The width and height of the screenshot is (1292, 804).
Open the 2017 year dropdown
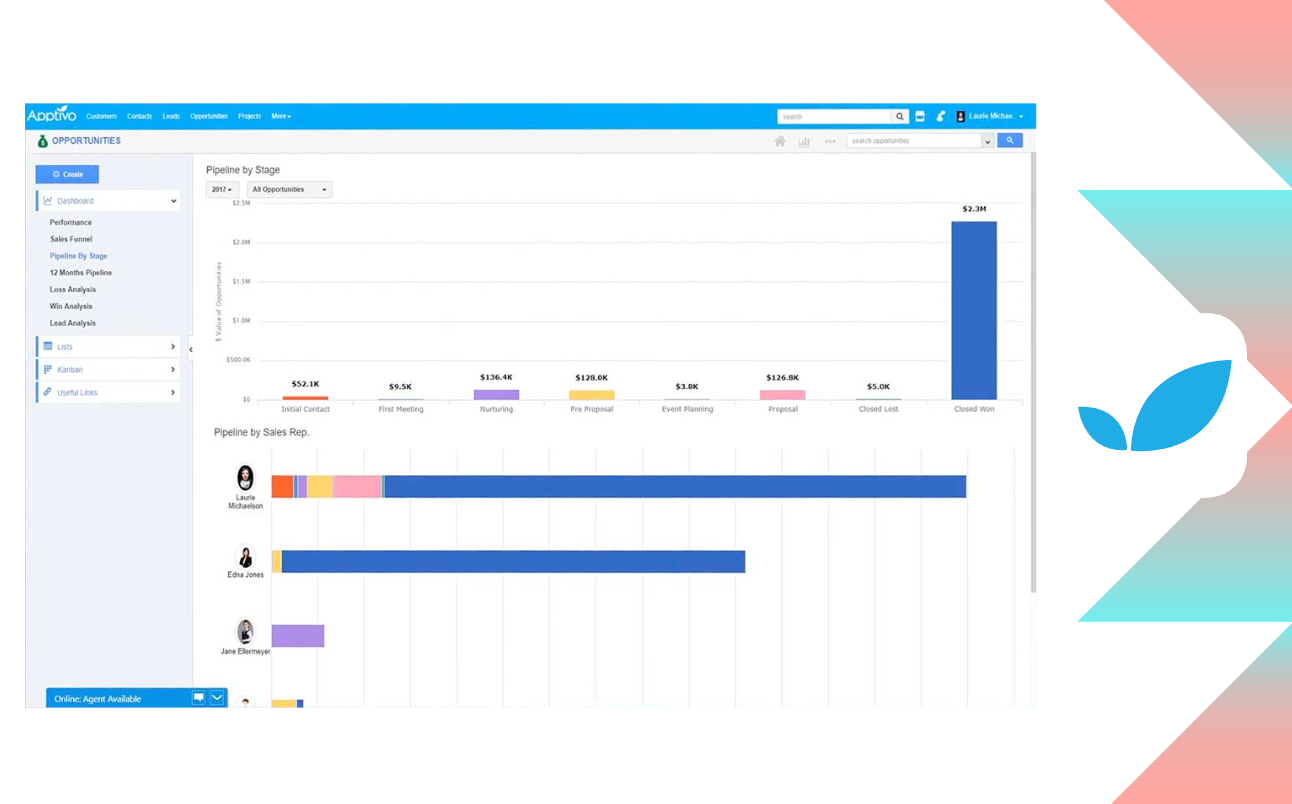[x=222, y=189]
